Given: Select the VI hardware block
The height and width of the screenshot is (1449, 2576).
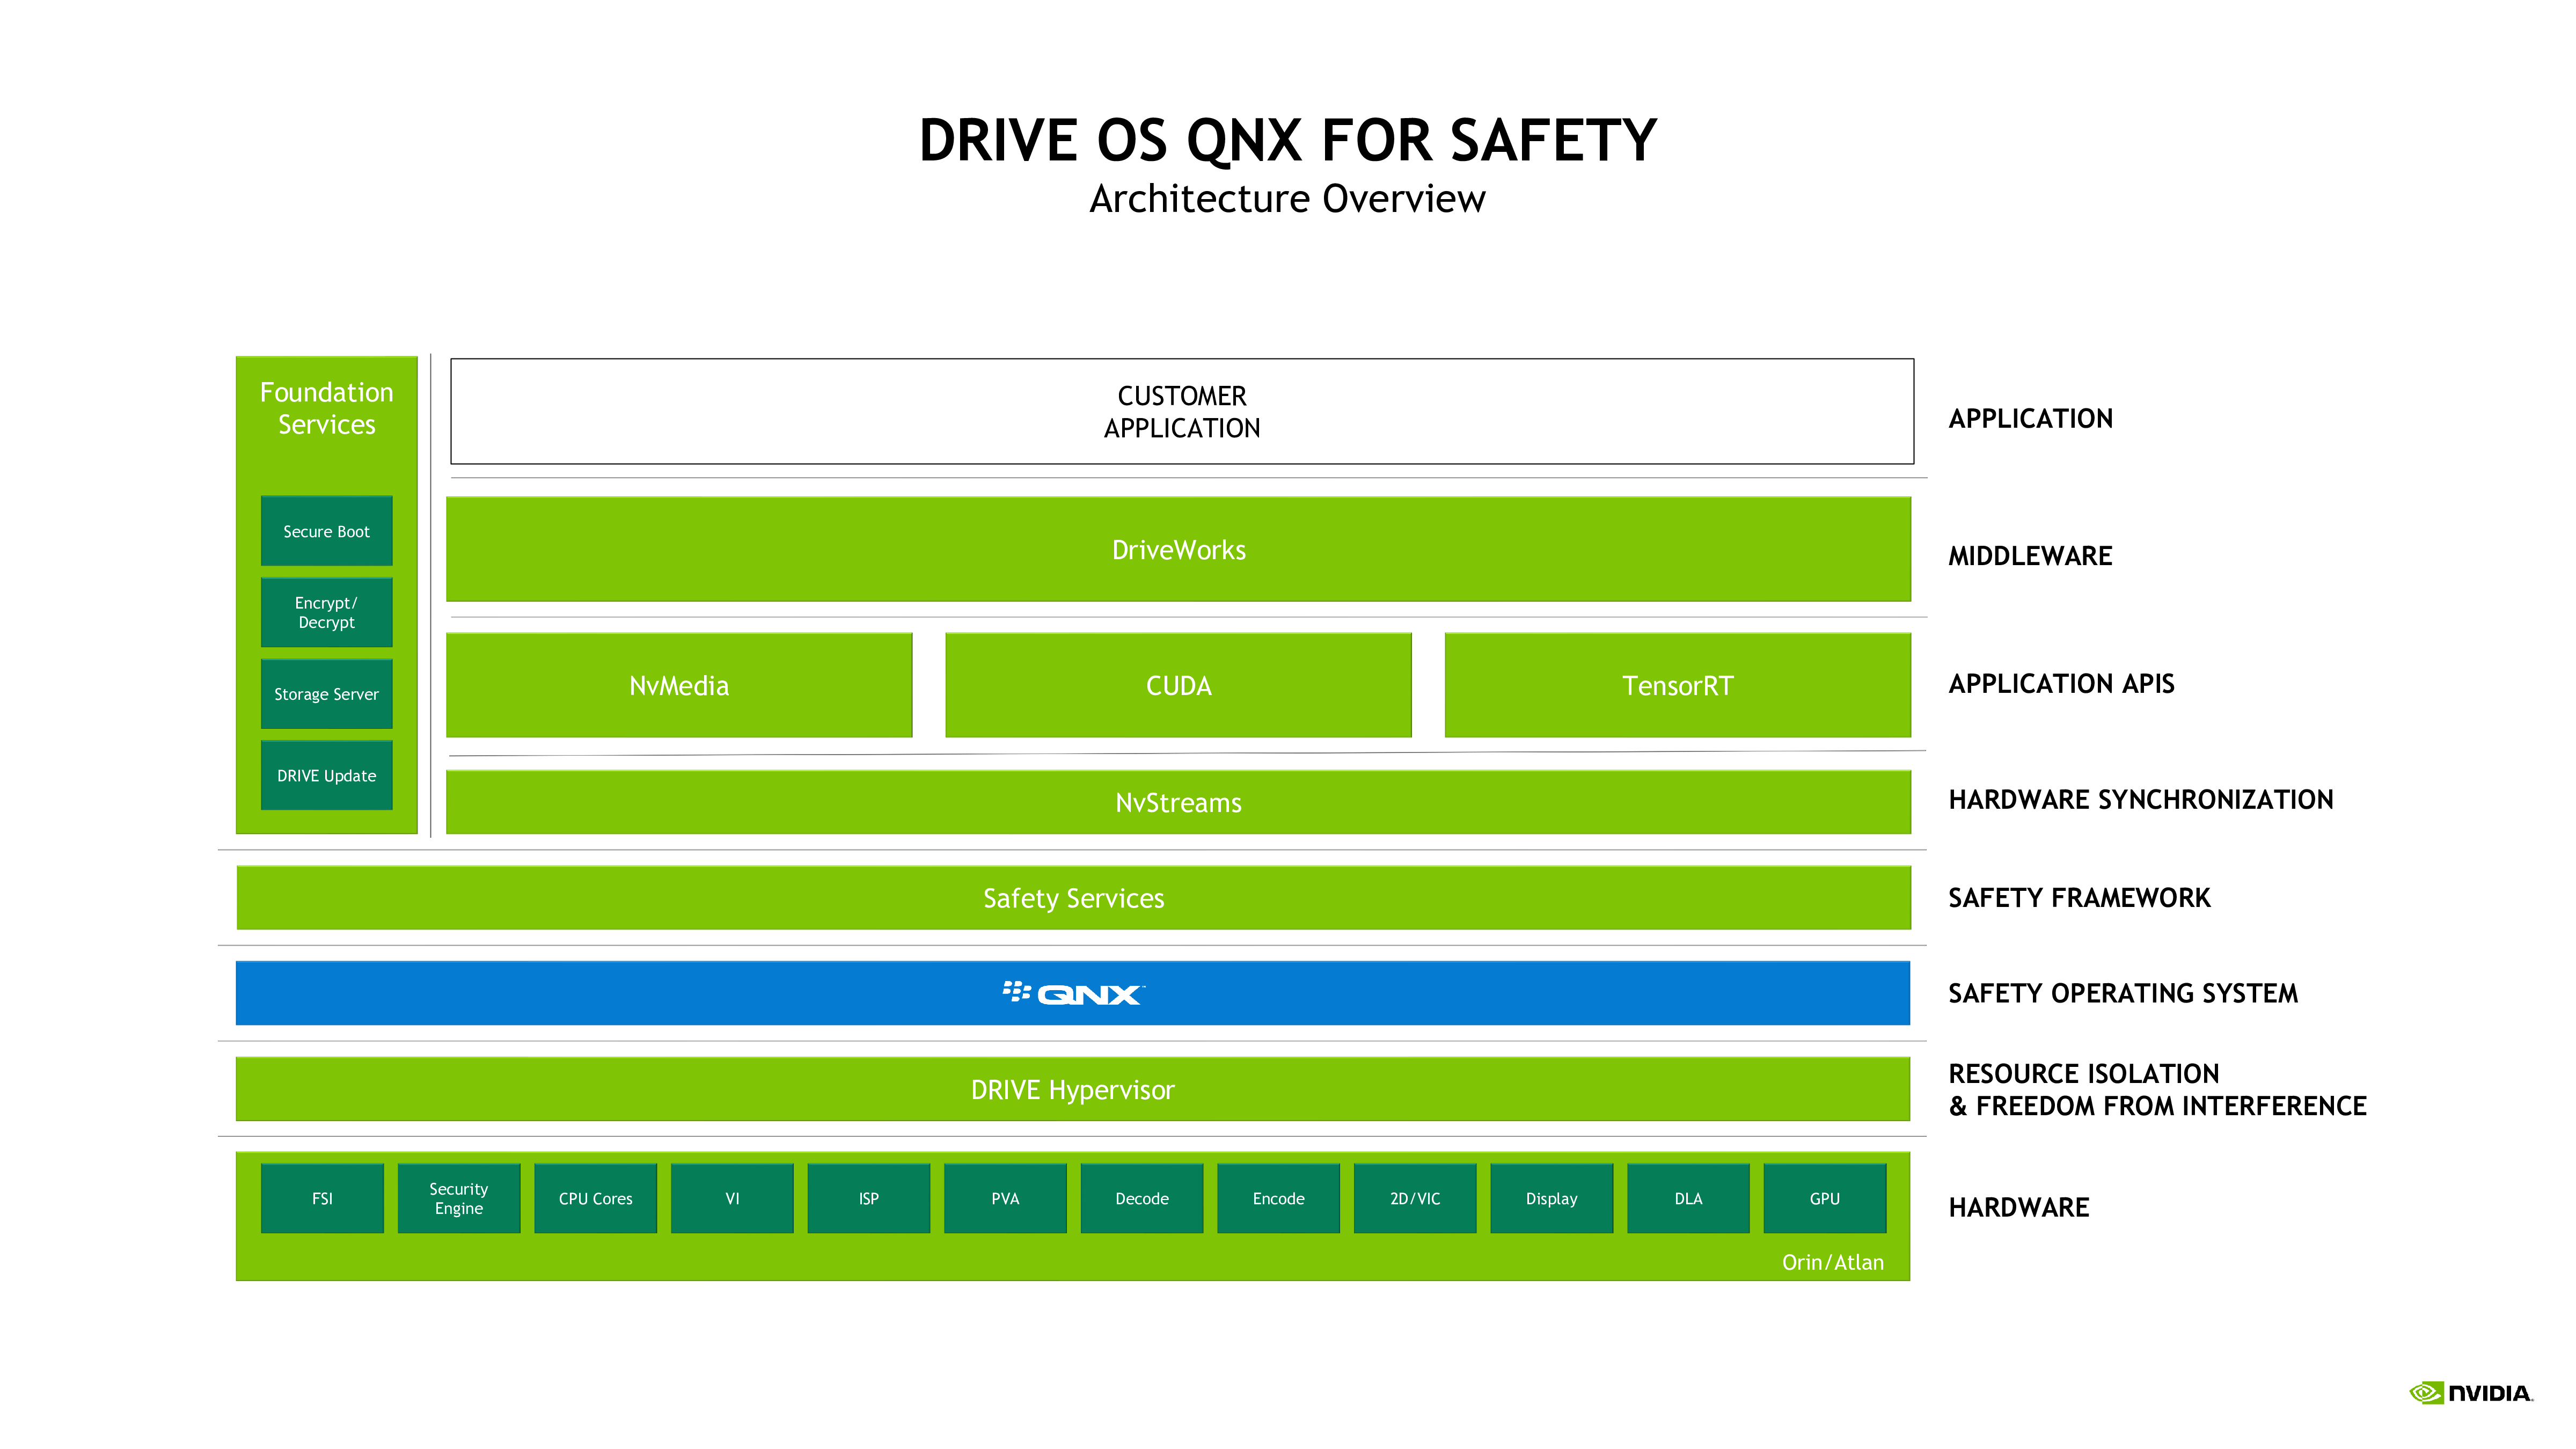Looking at the screenshot, I should [732, 1198].
